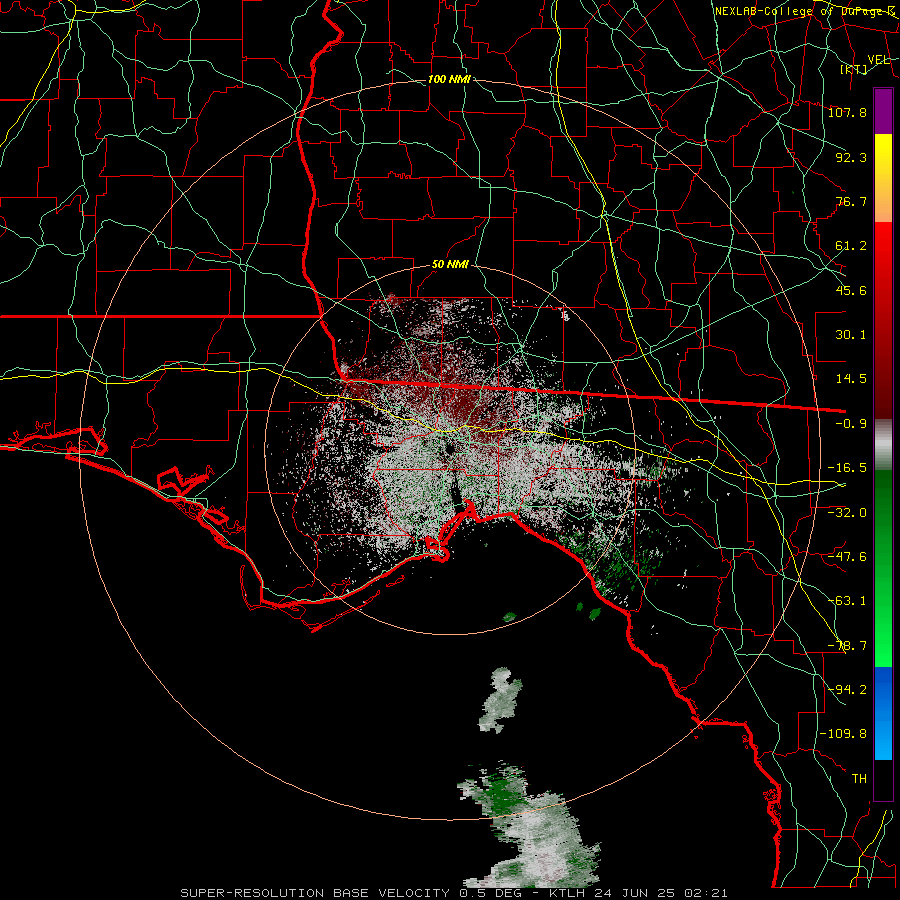Screen dimensions: 900x900
Task: Select the 30.1 velocity scale value
Action: [851, 335]
